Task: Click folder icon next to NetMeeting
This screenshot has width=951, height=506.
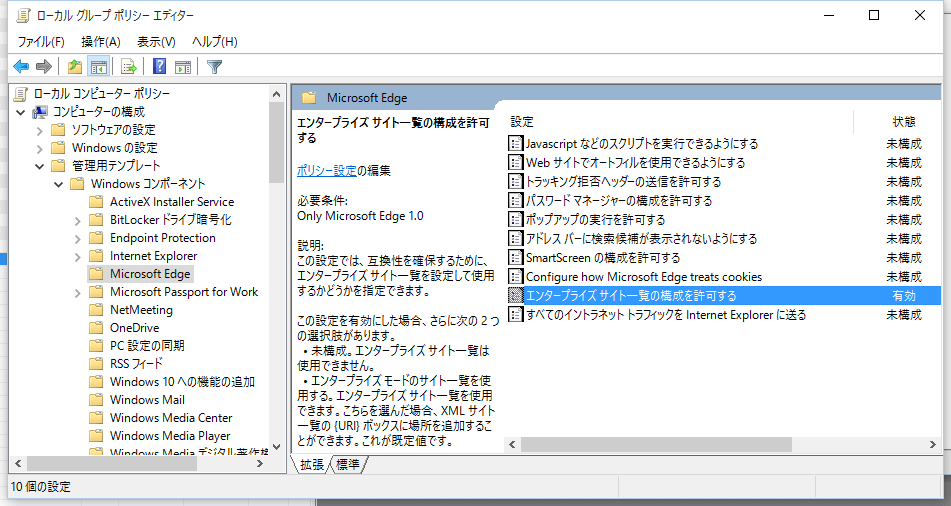Action: [x=96, y=309]
